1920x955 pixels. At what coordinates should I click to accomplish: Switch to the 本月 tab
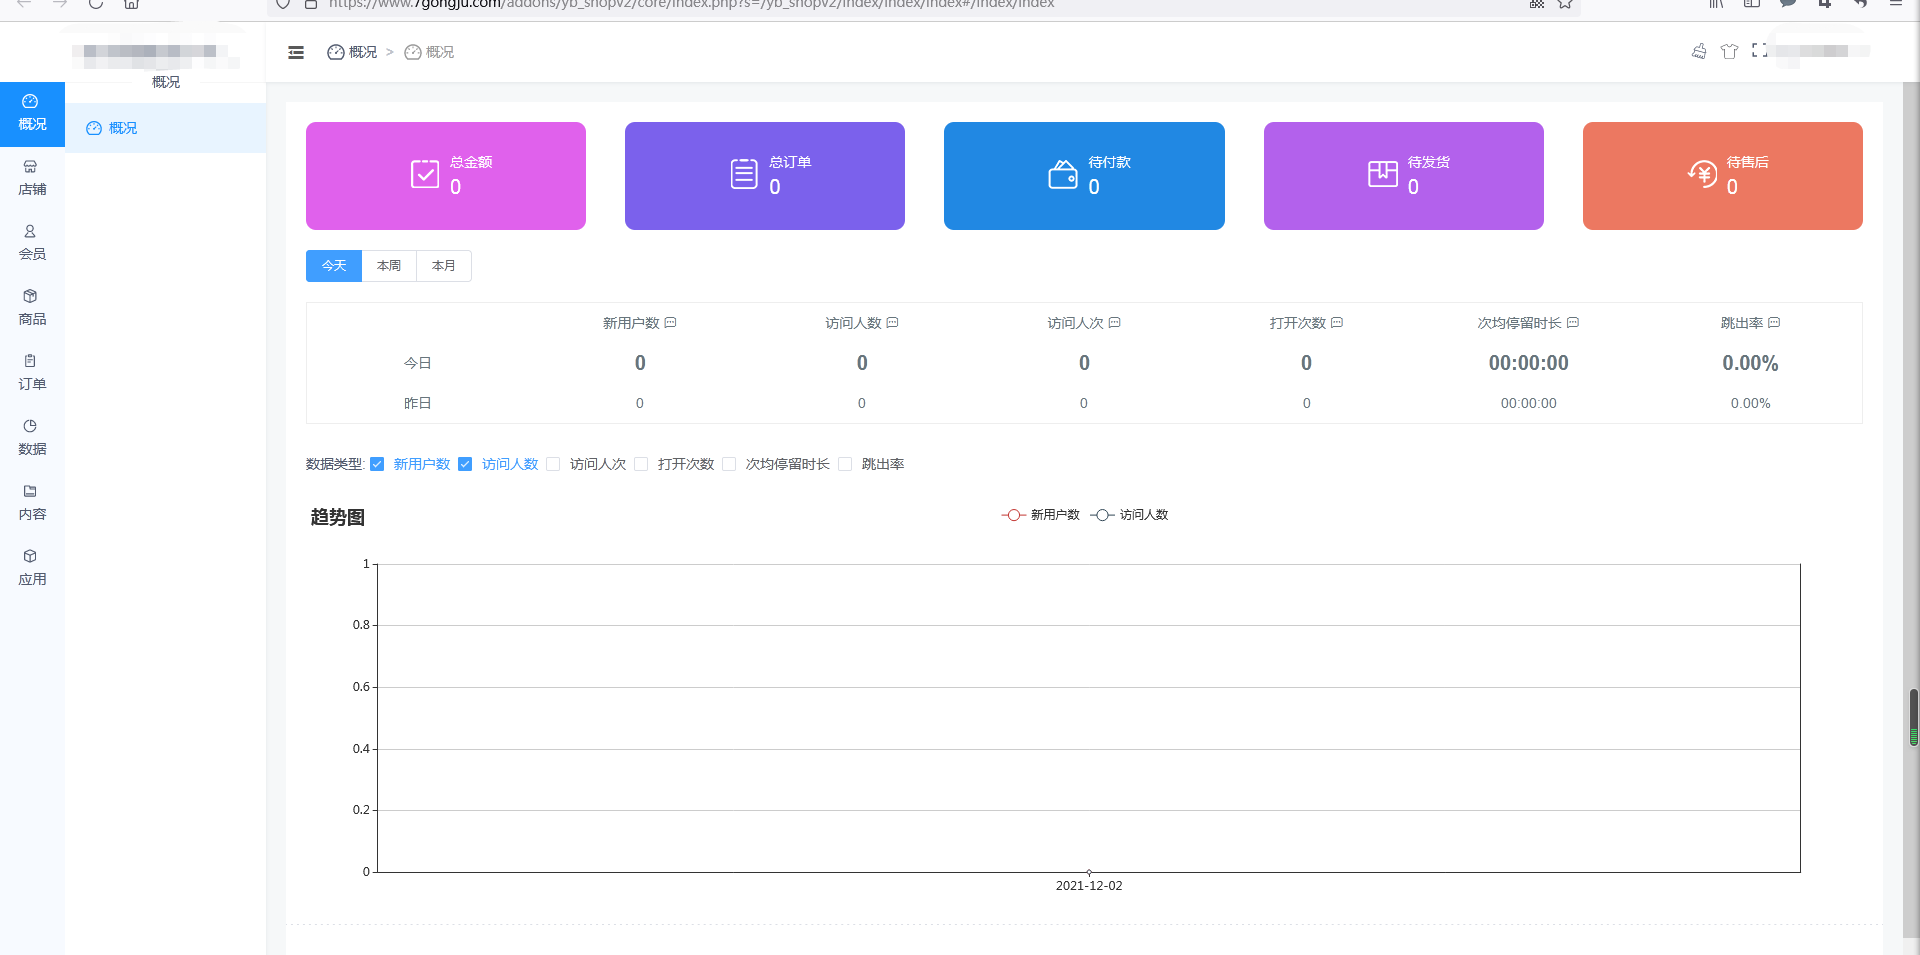tap(444, 266)
